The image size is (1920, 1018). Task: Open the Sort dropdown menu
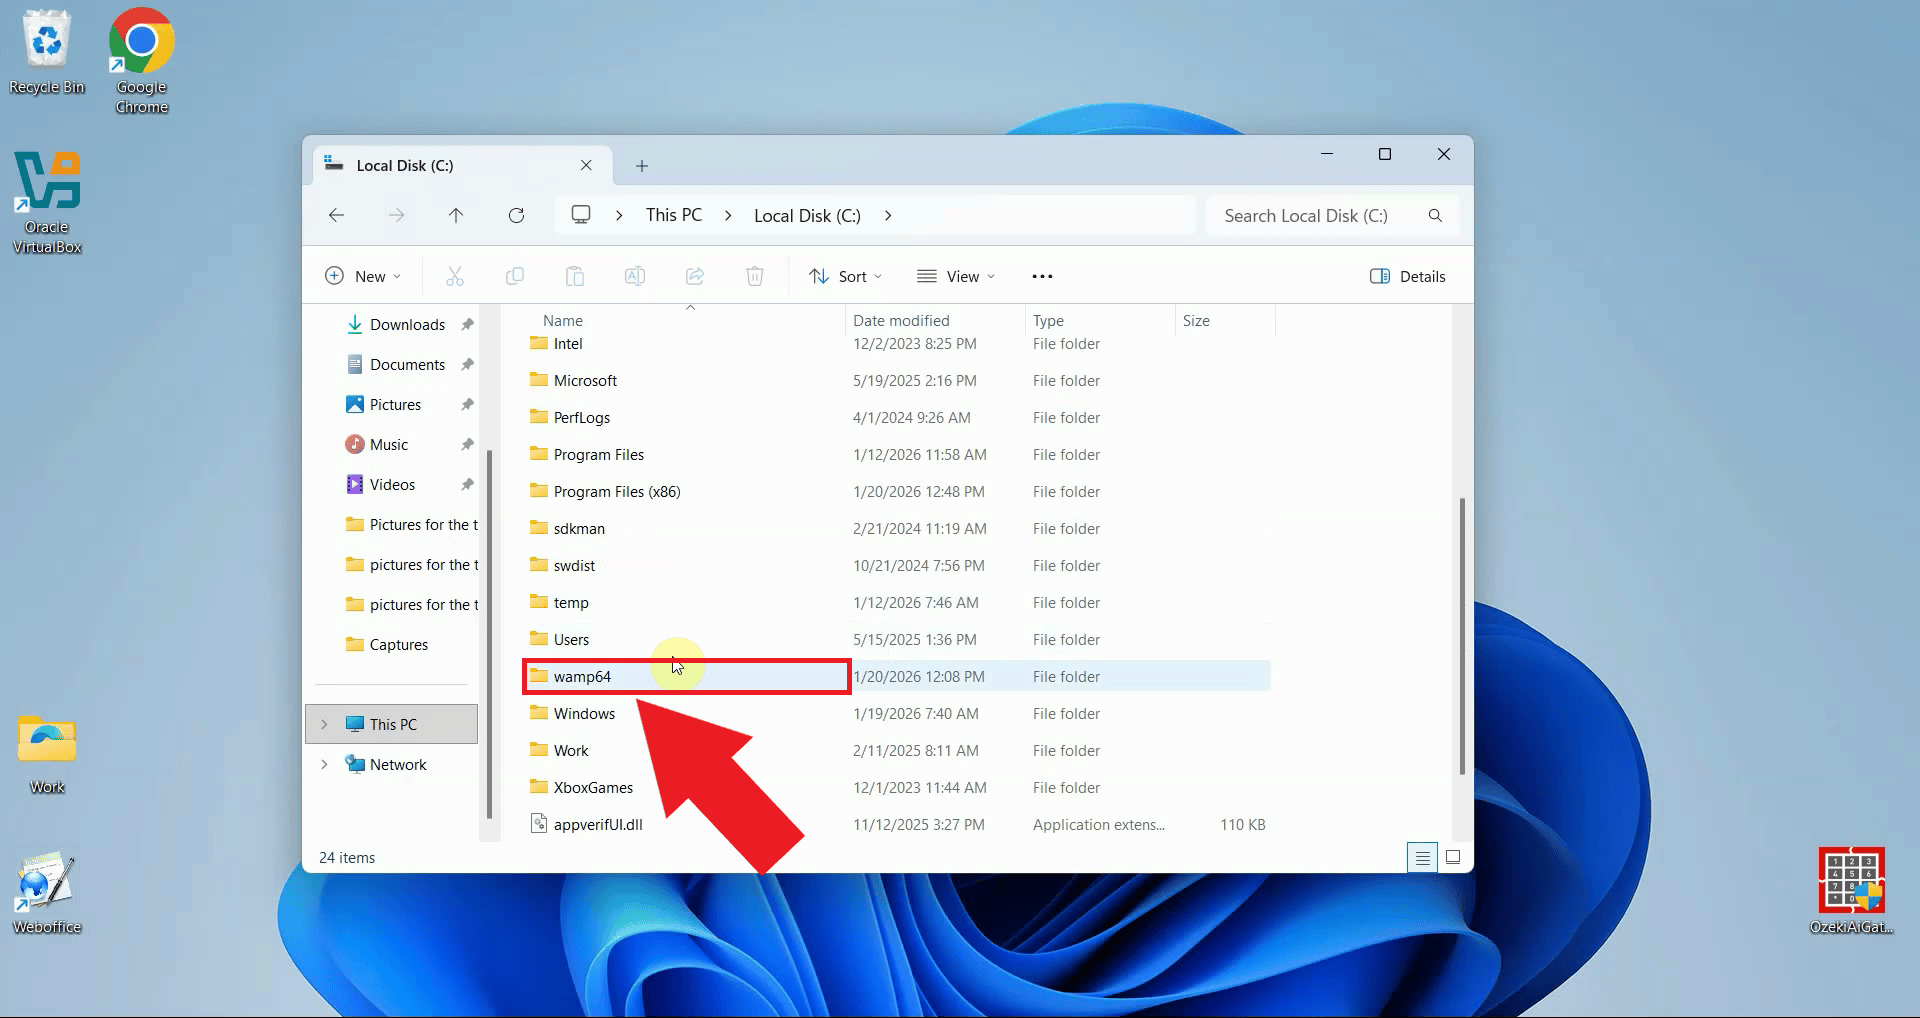(845, 276)
